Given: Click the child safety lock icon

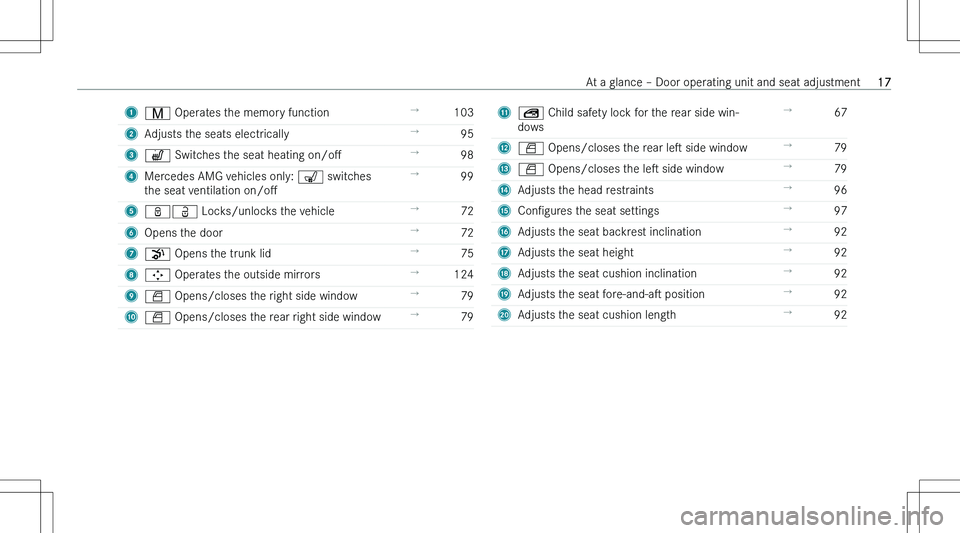Looking at the screenshot, I should (531, 113).
